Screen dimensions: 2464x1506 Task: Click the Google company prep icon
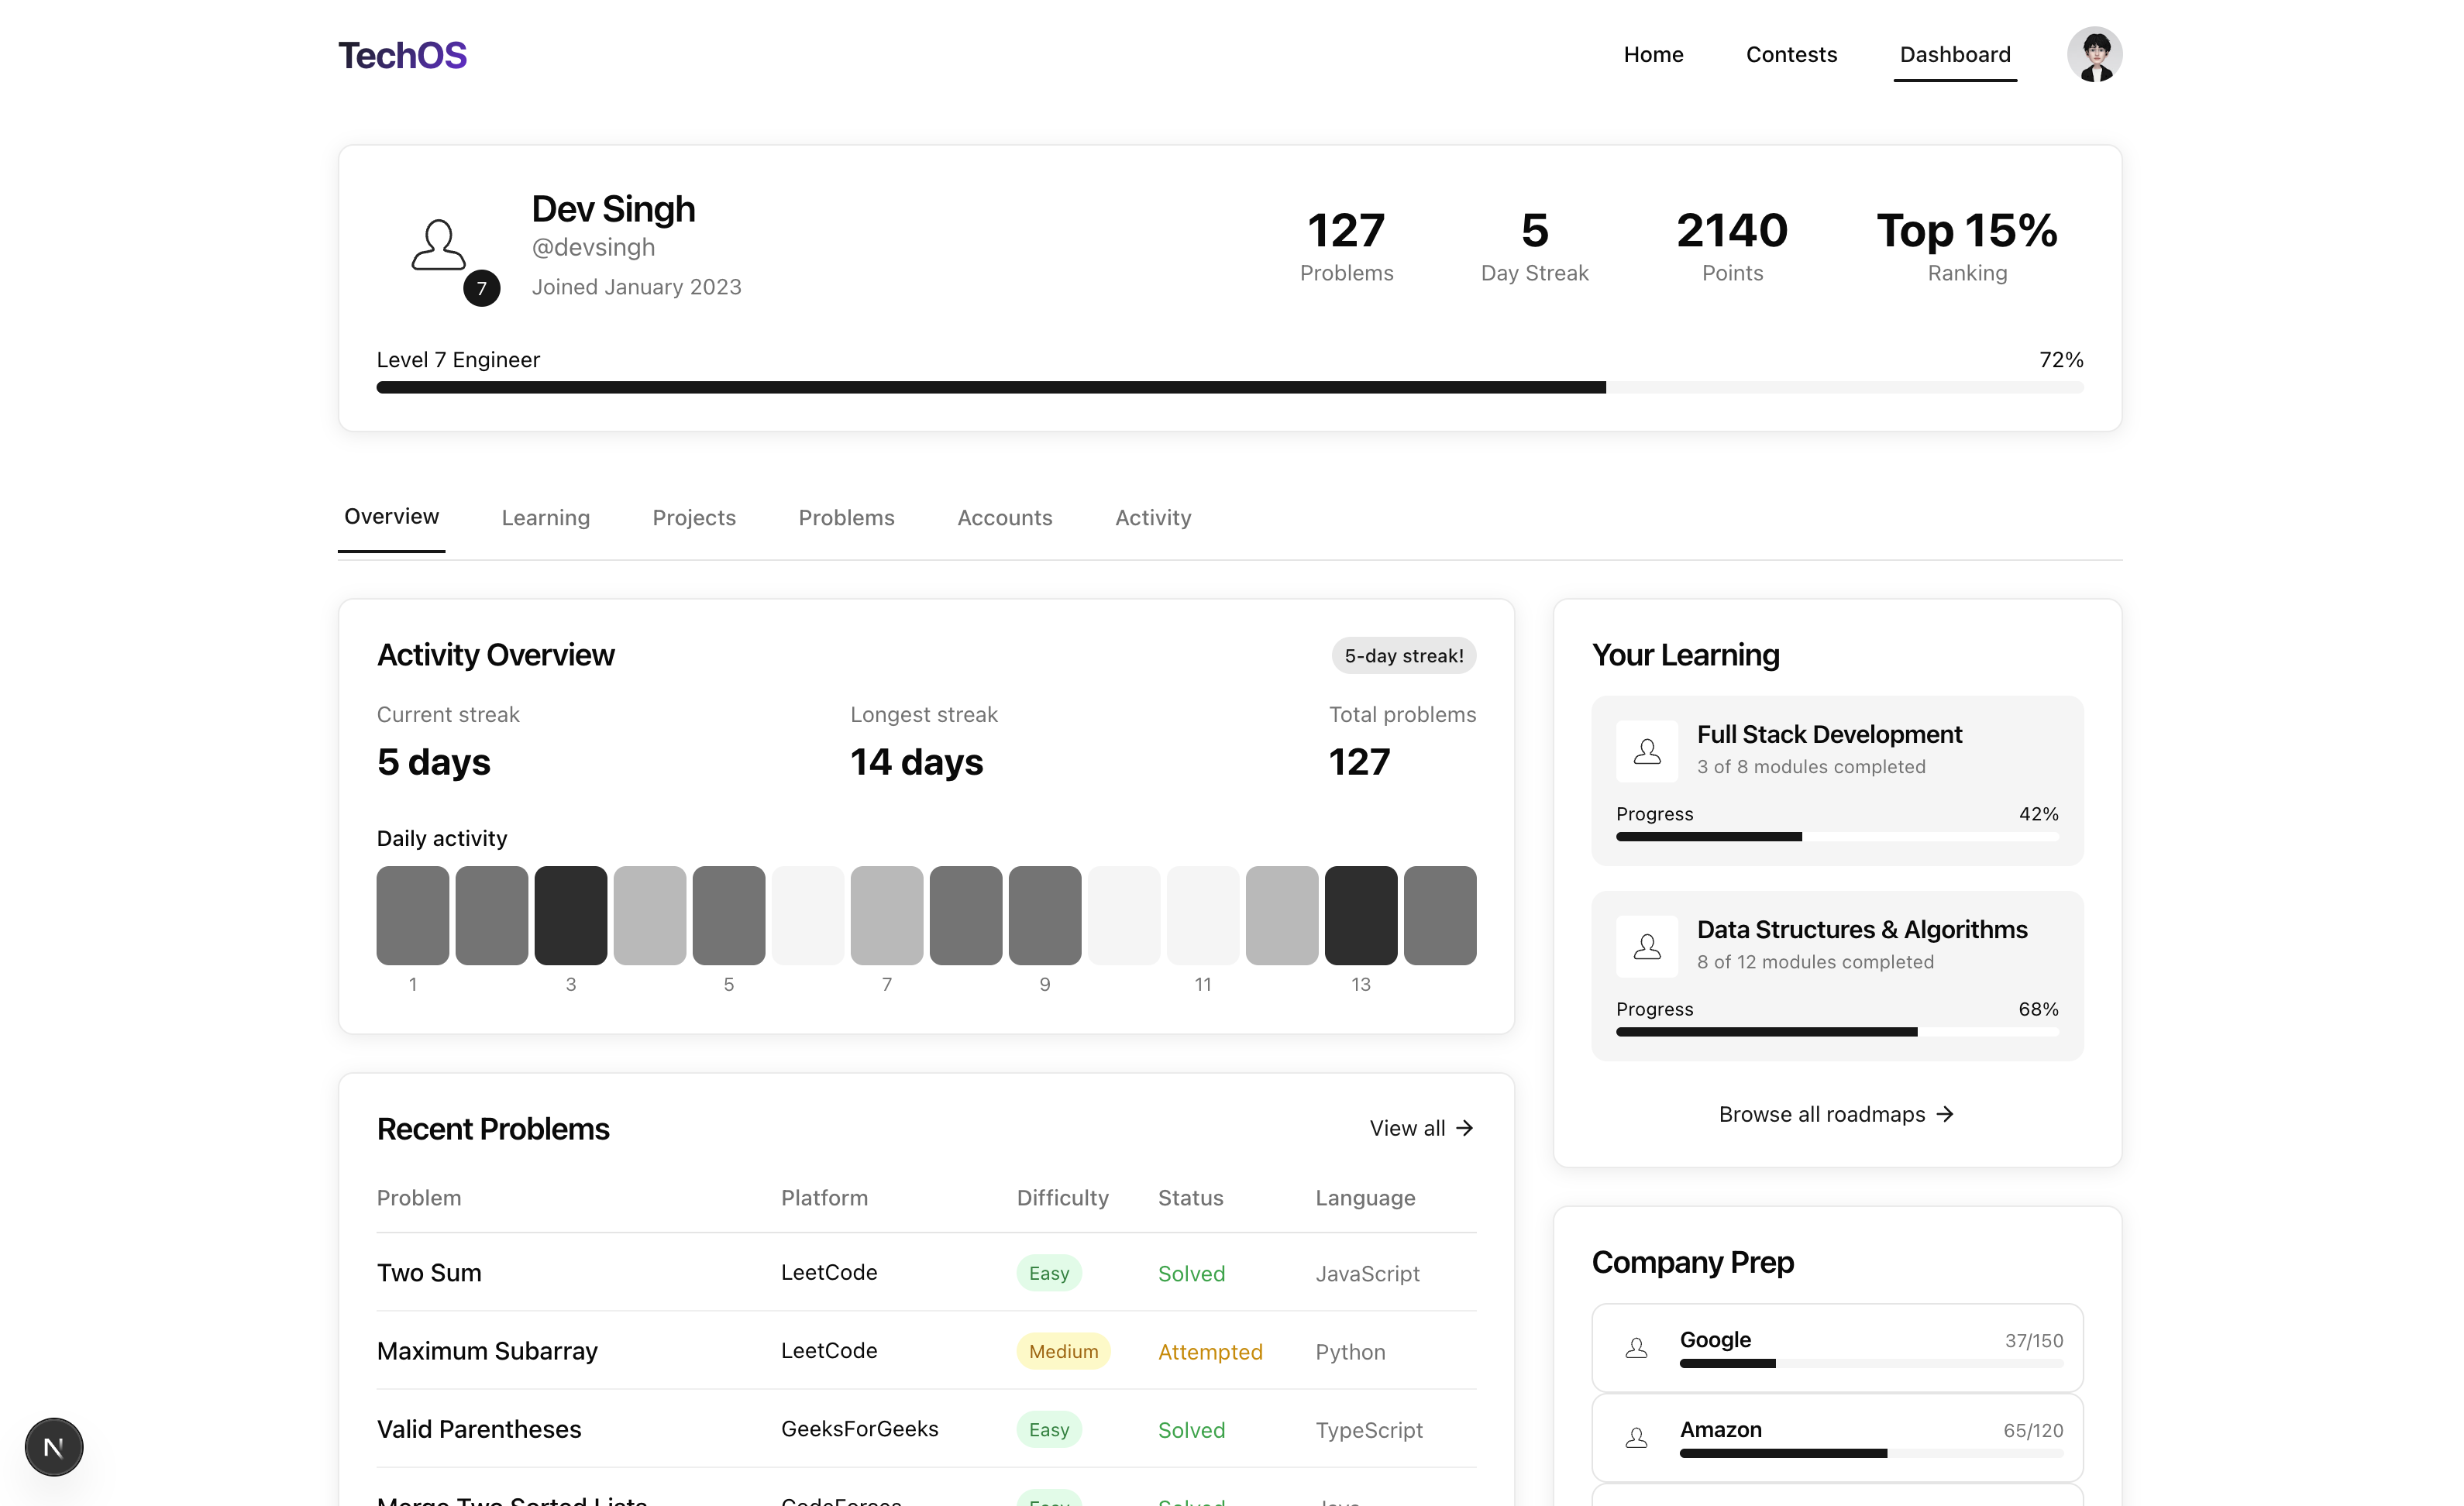point(1637,1347)
